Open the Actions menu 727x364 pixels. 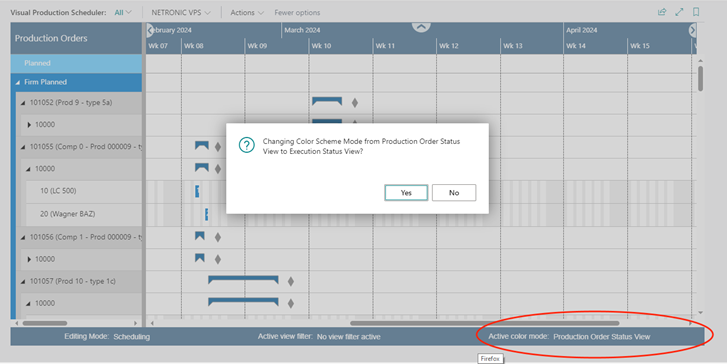(247, 13)
